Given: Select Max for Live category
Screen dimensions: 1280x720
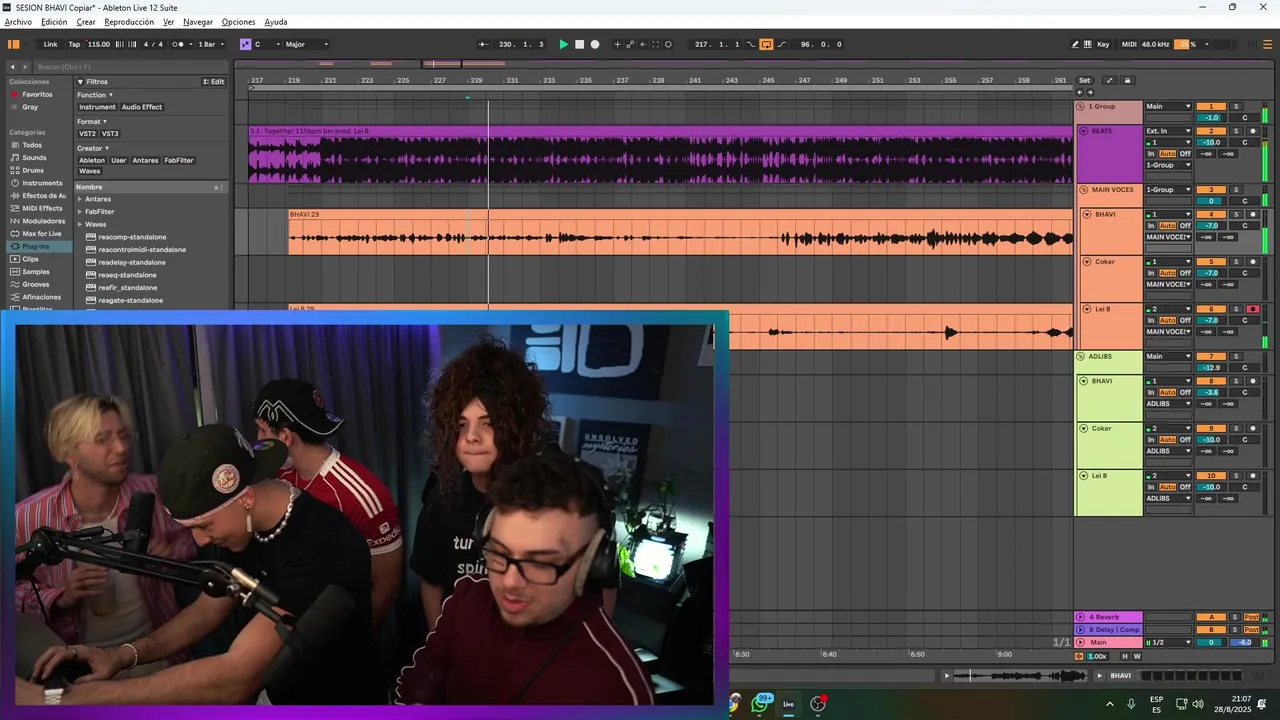Looking at the screenshot, I should click(x=42, y=233).
